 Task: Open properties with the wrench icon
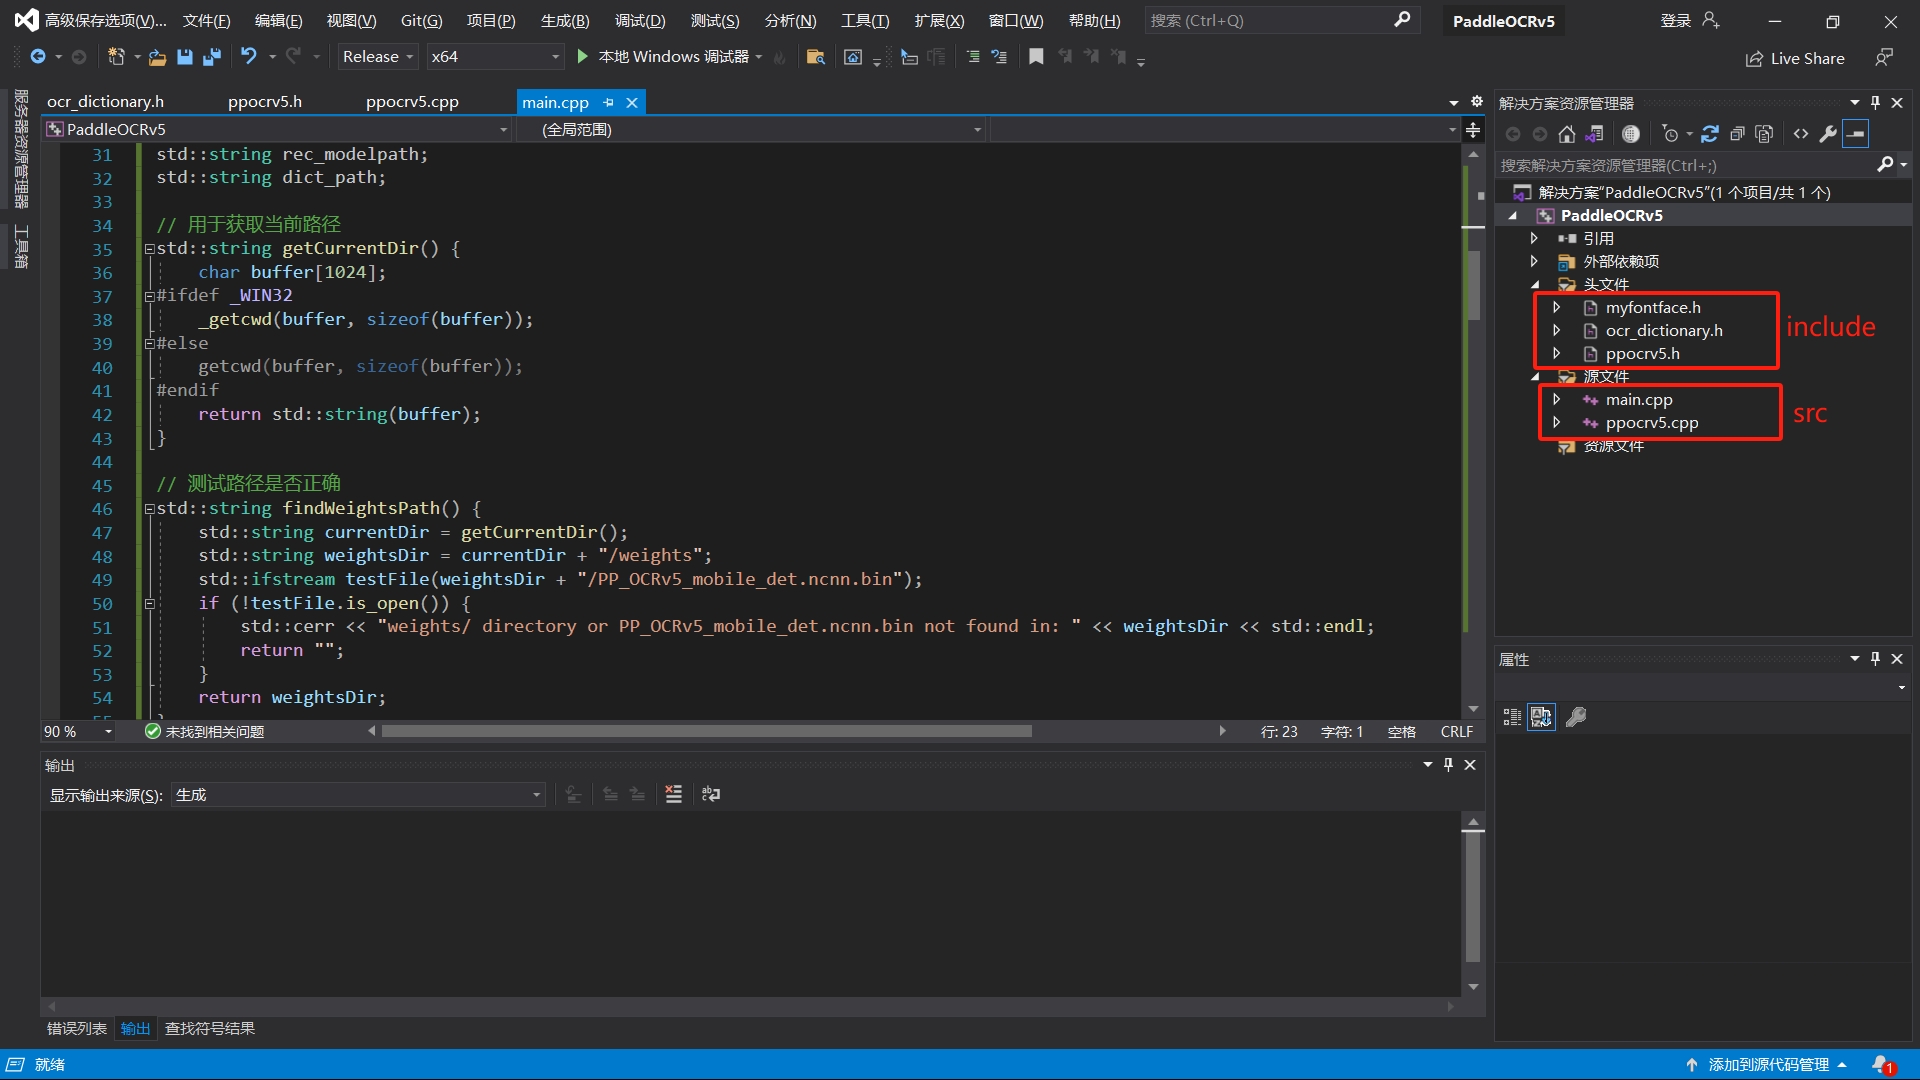click(1828, 134)
